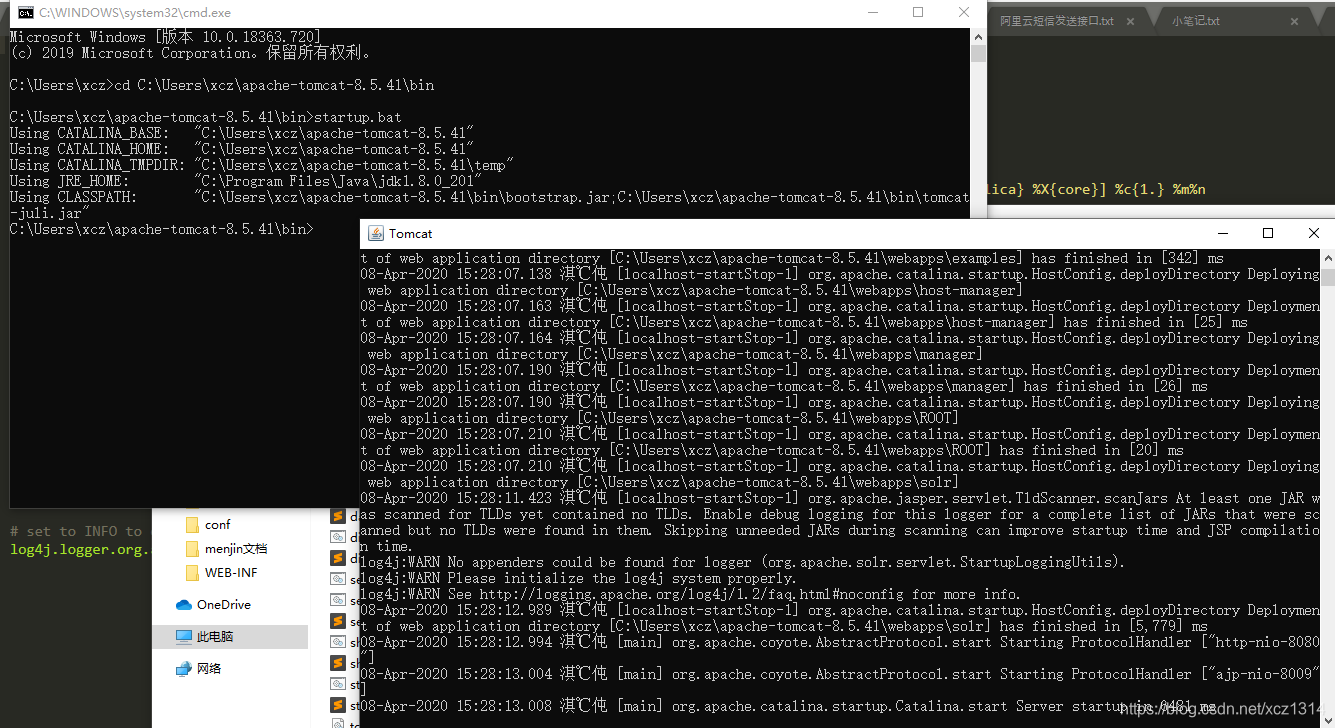Click the Tomcat window title text
The height and width of the screenshot is (728, 1335).
pyautogui.click(x=411, y=233)
